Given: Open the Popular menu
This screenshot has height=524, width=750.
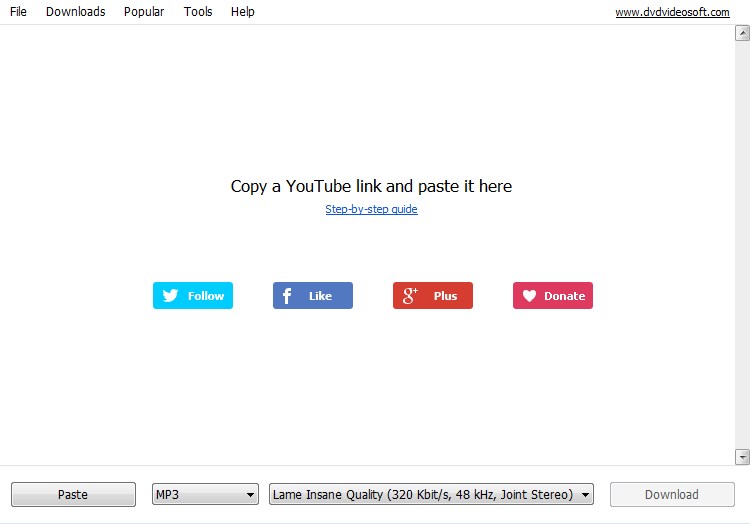Looking at the screenshot, I should pyautogui.click(x=144, y=11).
